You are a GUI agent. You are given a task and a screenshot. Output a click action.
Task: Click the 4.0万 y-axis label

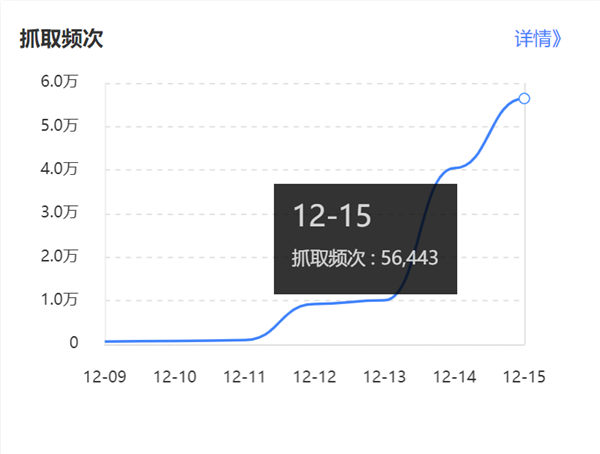point(60,169)
